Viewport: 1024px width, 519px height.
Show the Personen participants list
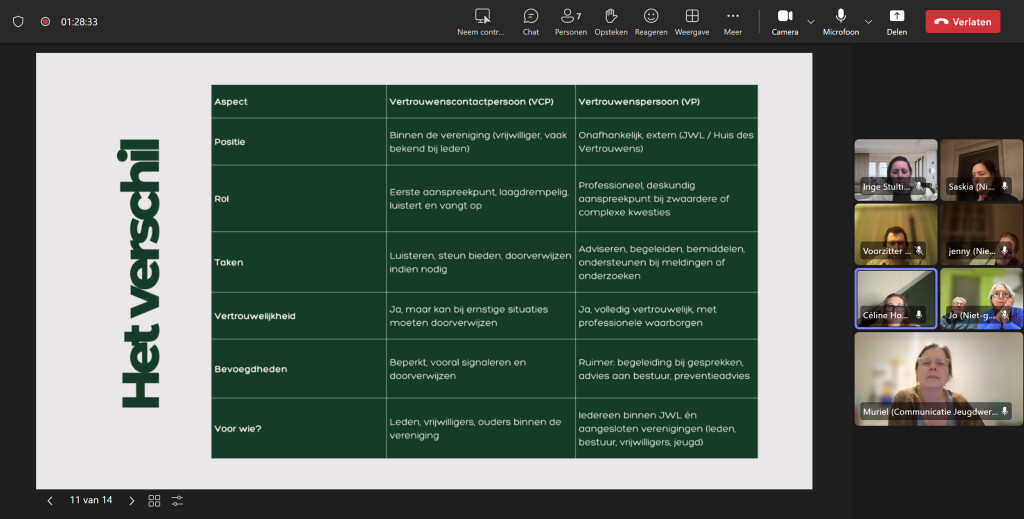[570, 21]
